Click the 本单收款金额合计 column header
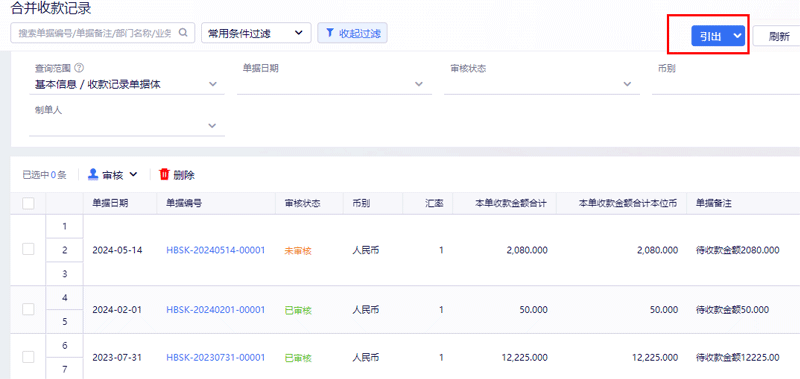800x379 pixels. click(x=511, y=203)
